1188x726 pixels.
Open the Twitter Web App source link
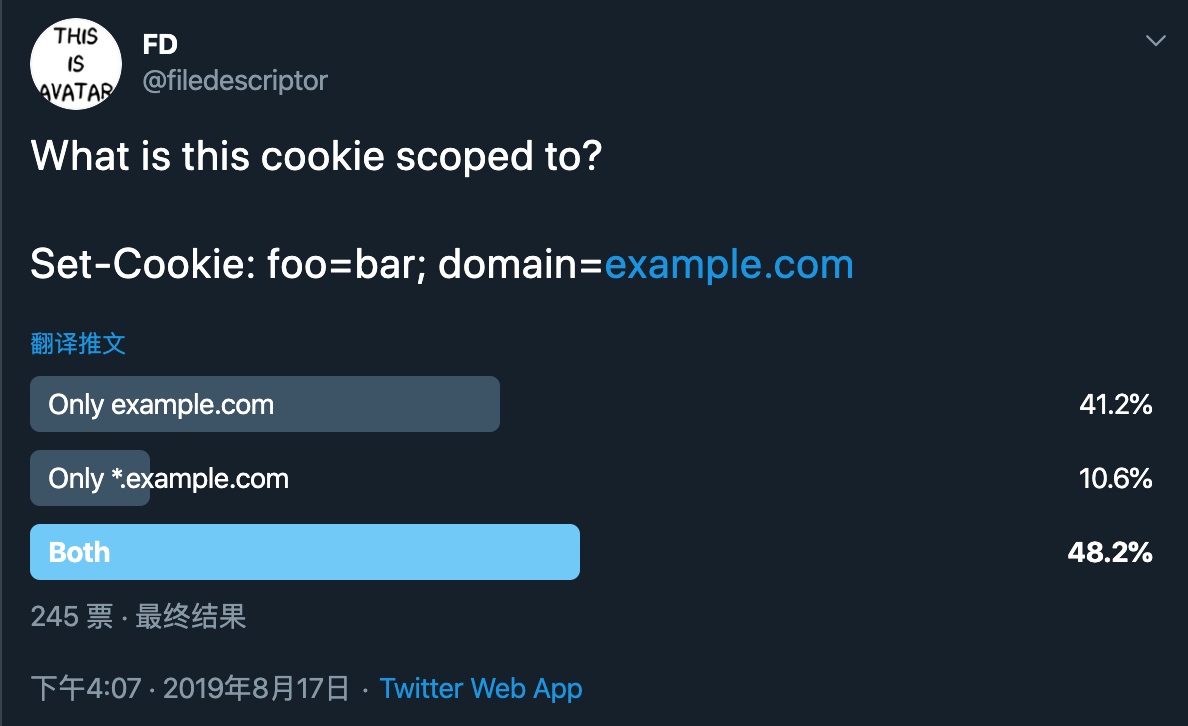[x=481, y=688]
